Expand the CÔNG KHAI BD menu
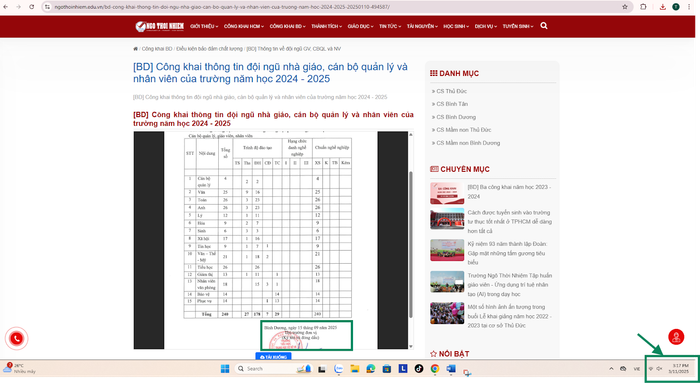The image size is (700, 383). 288,26
